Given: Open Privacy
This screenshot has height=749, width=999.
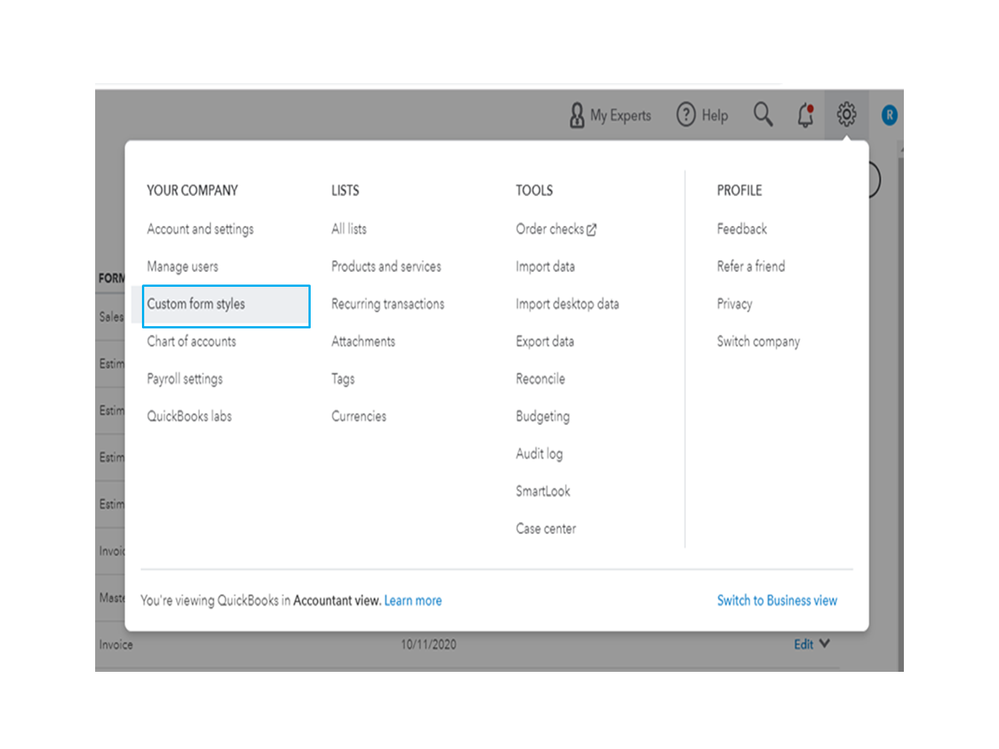Looking at the screenshot, I should click(x=734, y=304).
